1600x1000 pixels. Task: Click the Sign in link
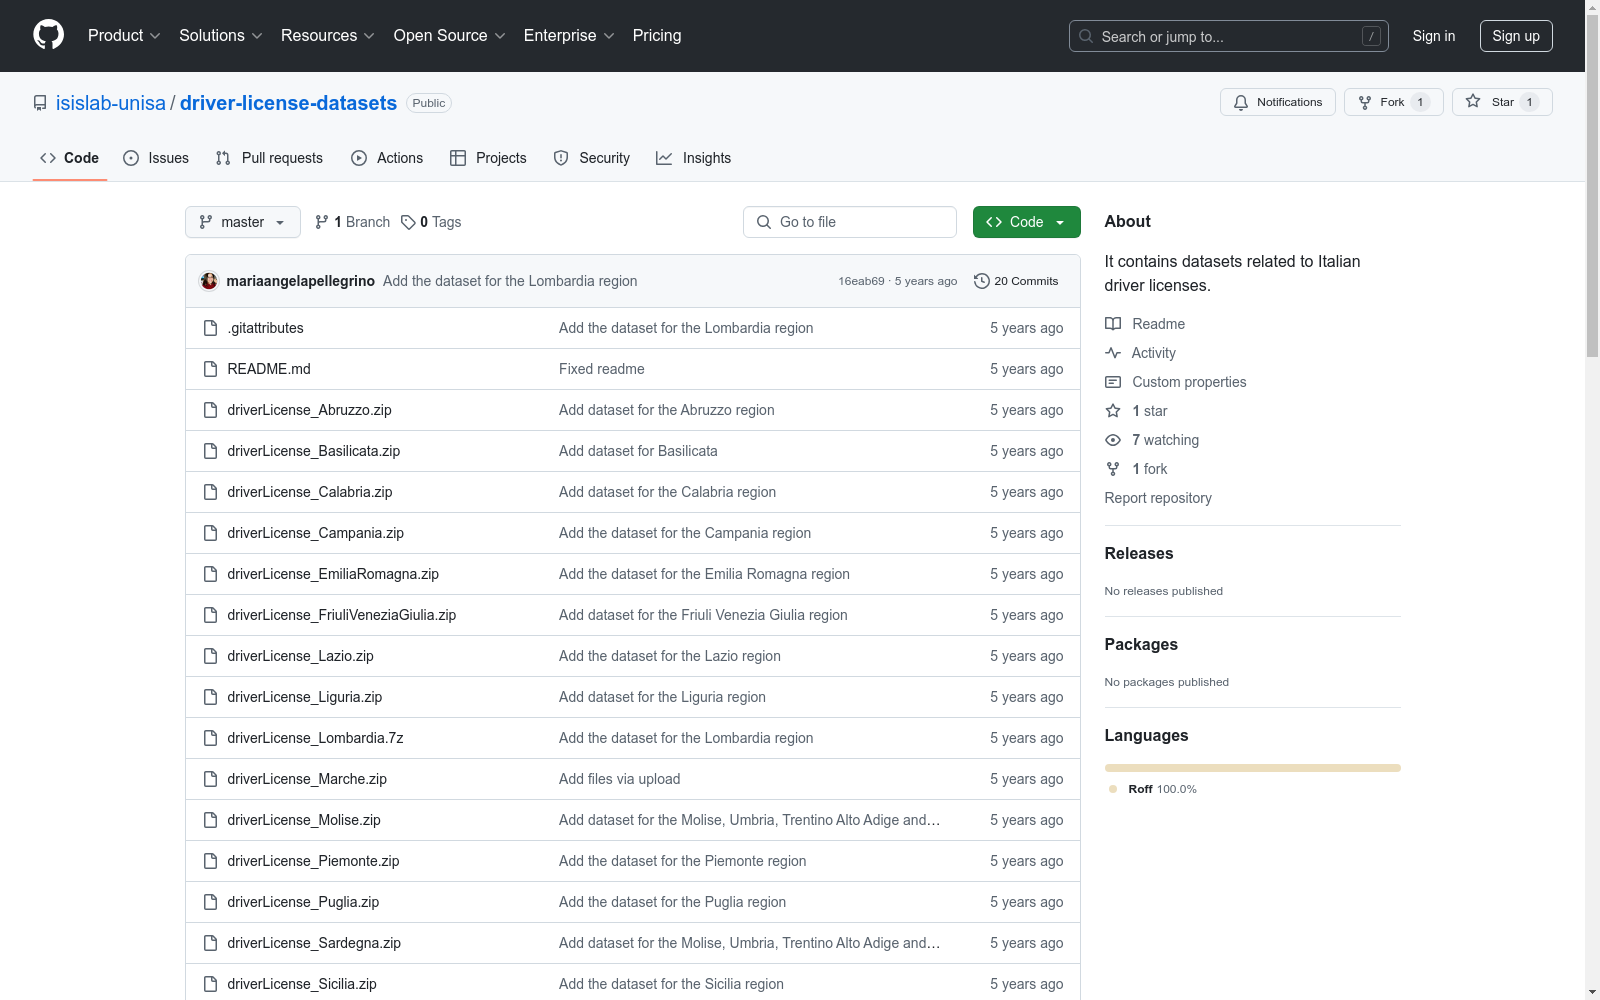tap(1434, 36)
